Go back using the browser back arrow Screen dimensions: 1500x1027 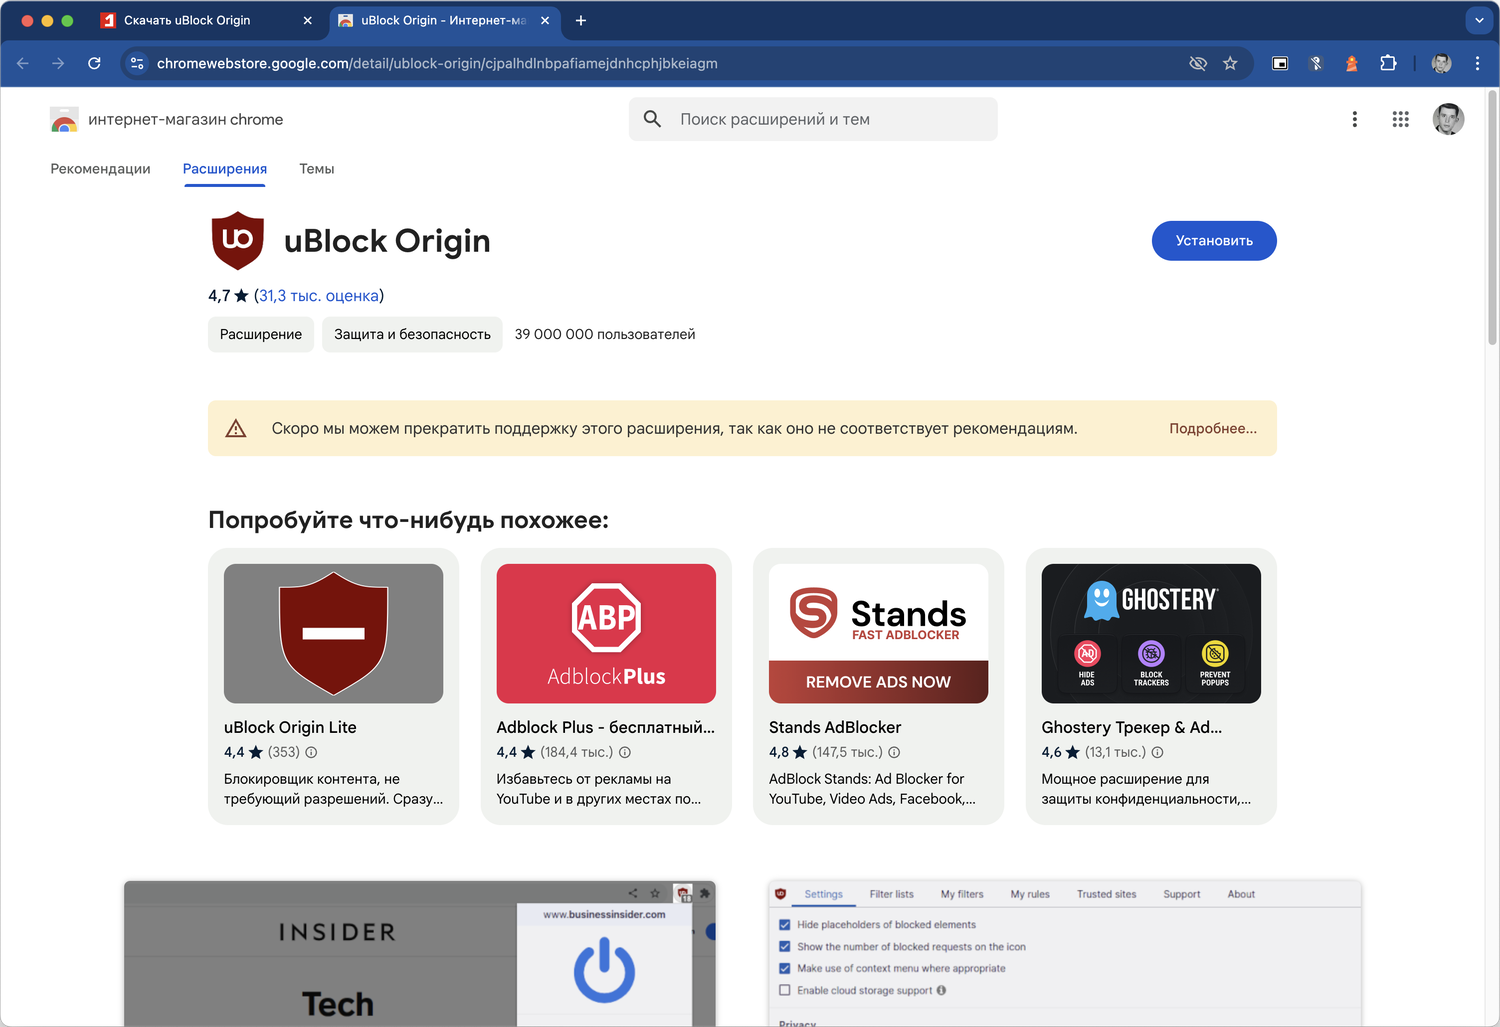(x=23, y=63)
